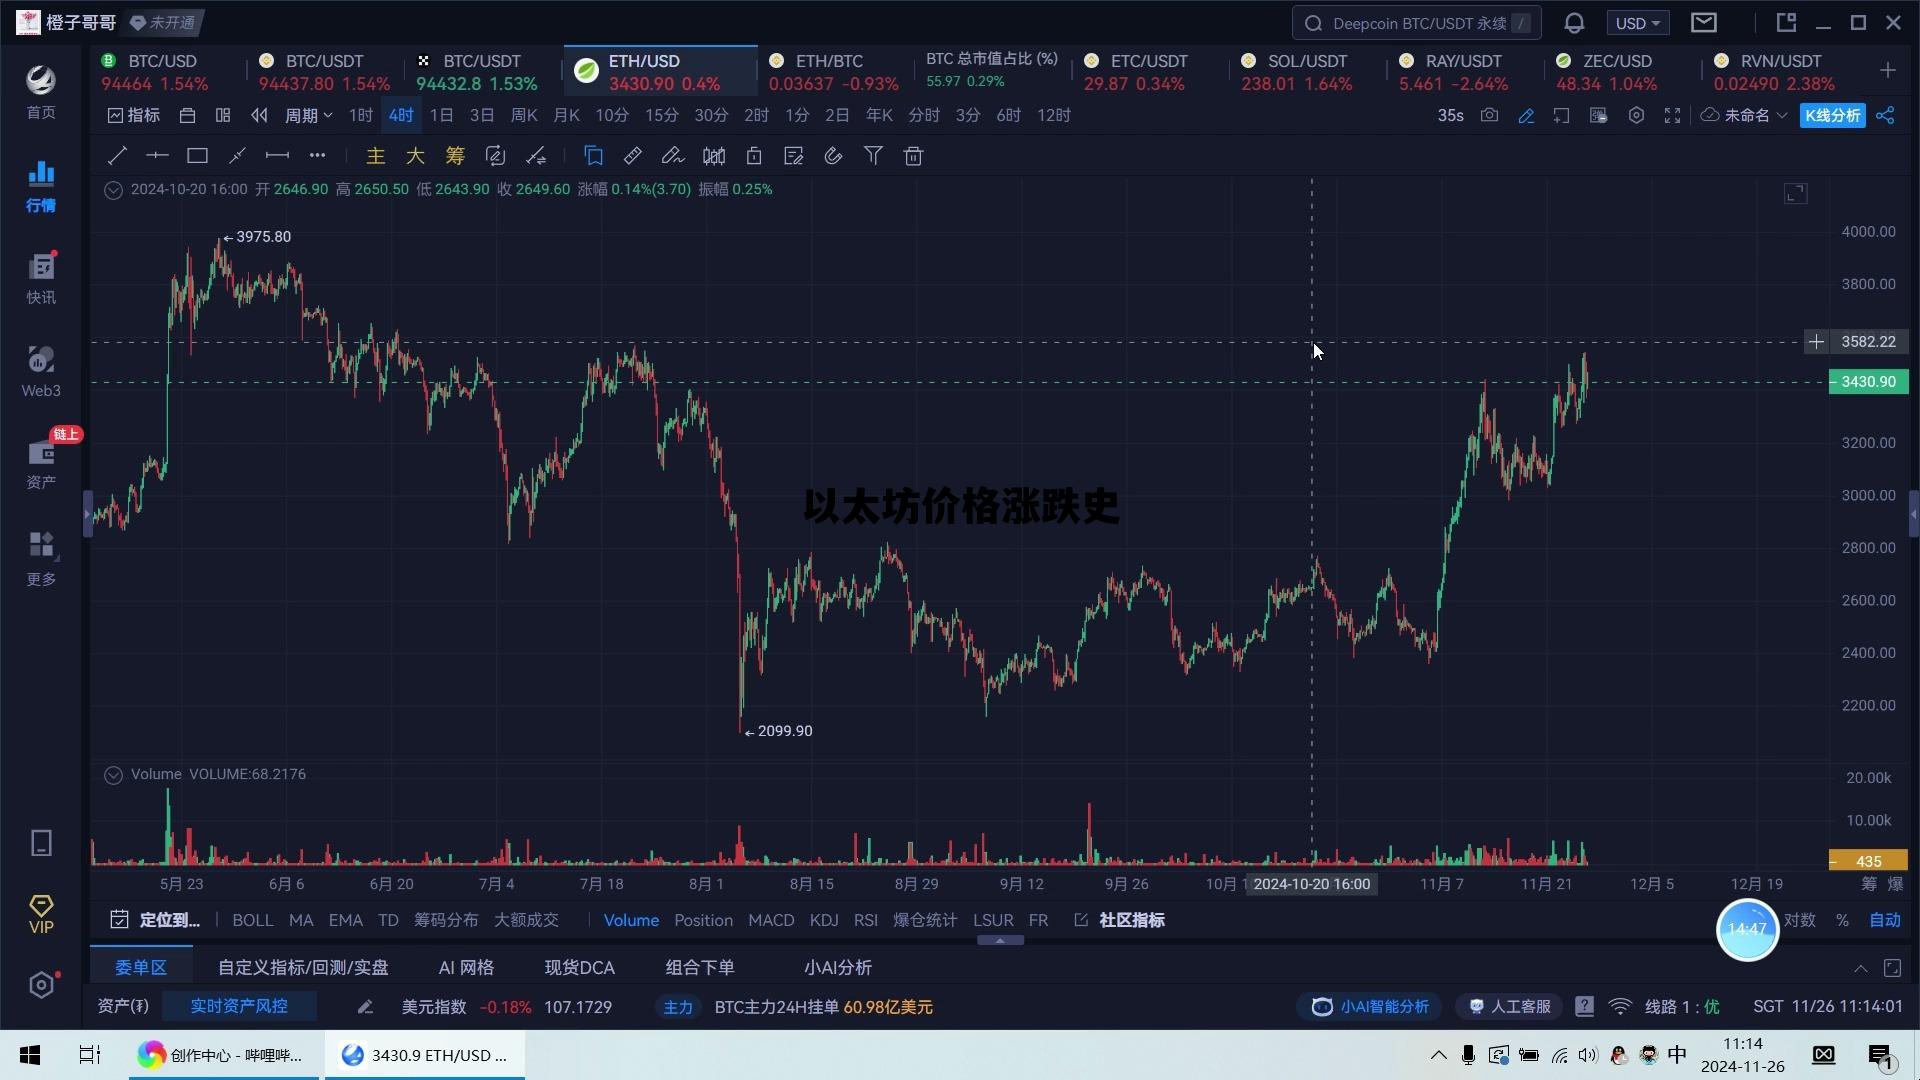Select the trend line drawing tool
Image resolution: width=1920 pixels, height=1080 pixels.
[x=117, y=156]
